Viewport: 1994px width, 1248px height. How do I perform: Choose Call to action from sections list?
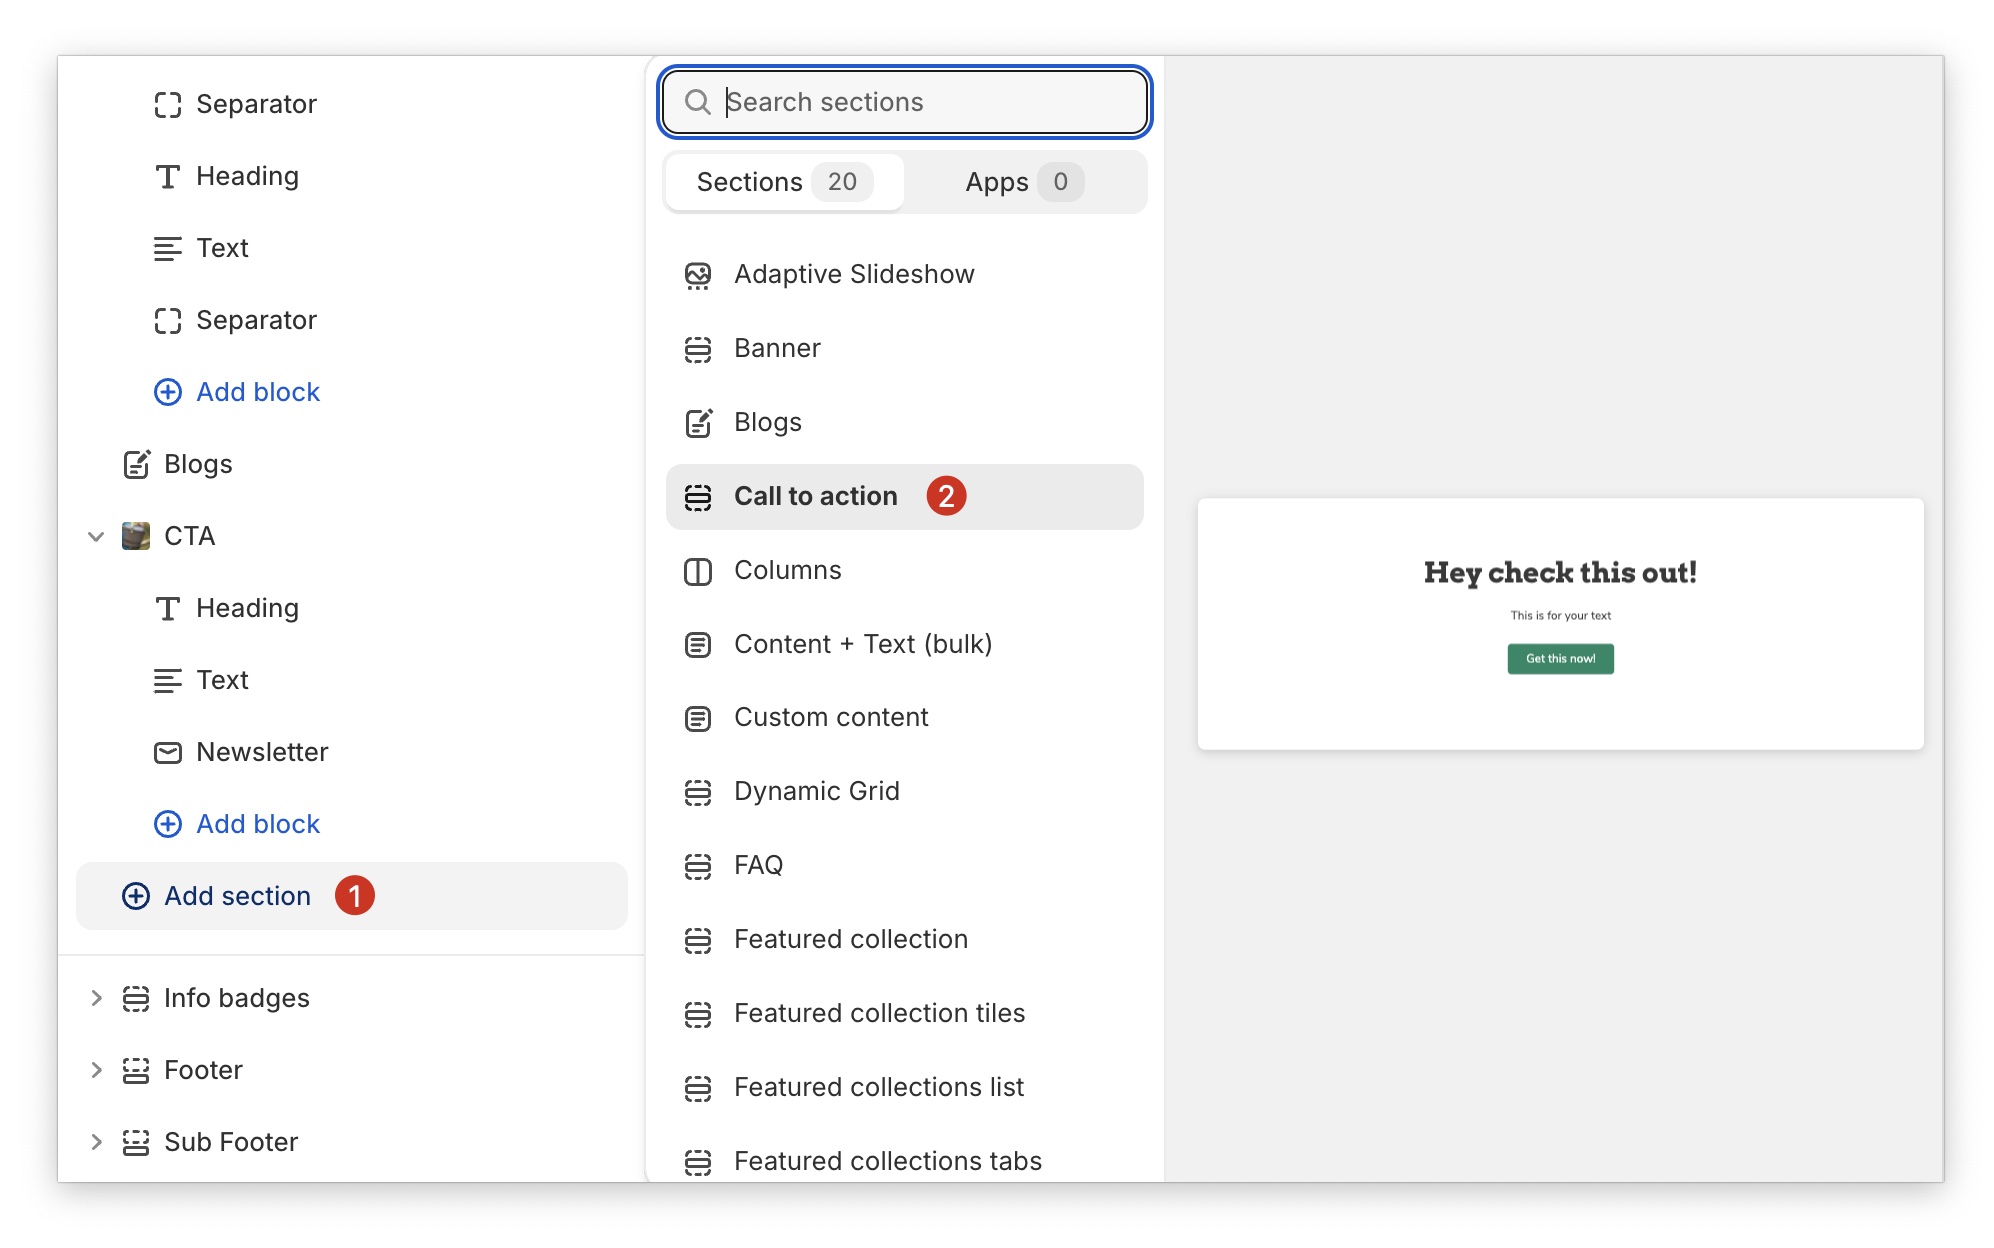click(x=815, y=497)
